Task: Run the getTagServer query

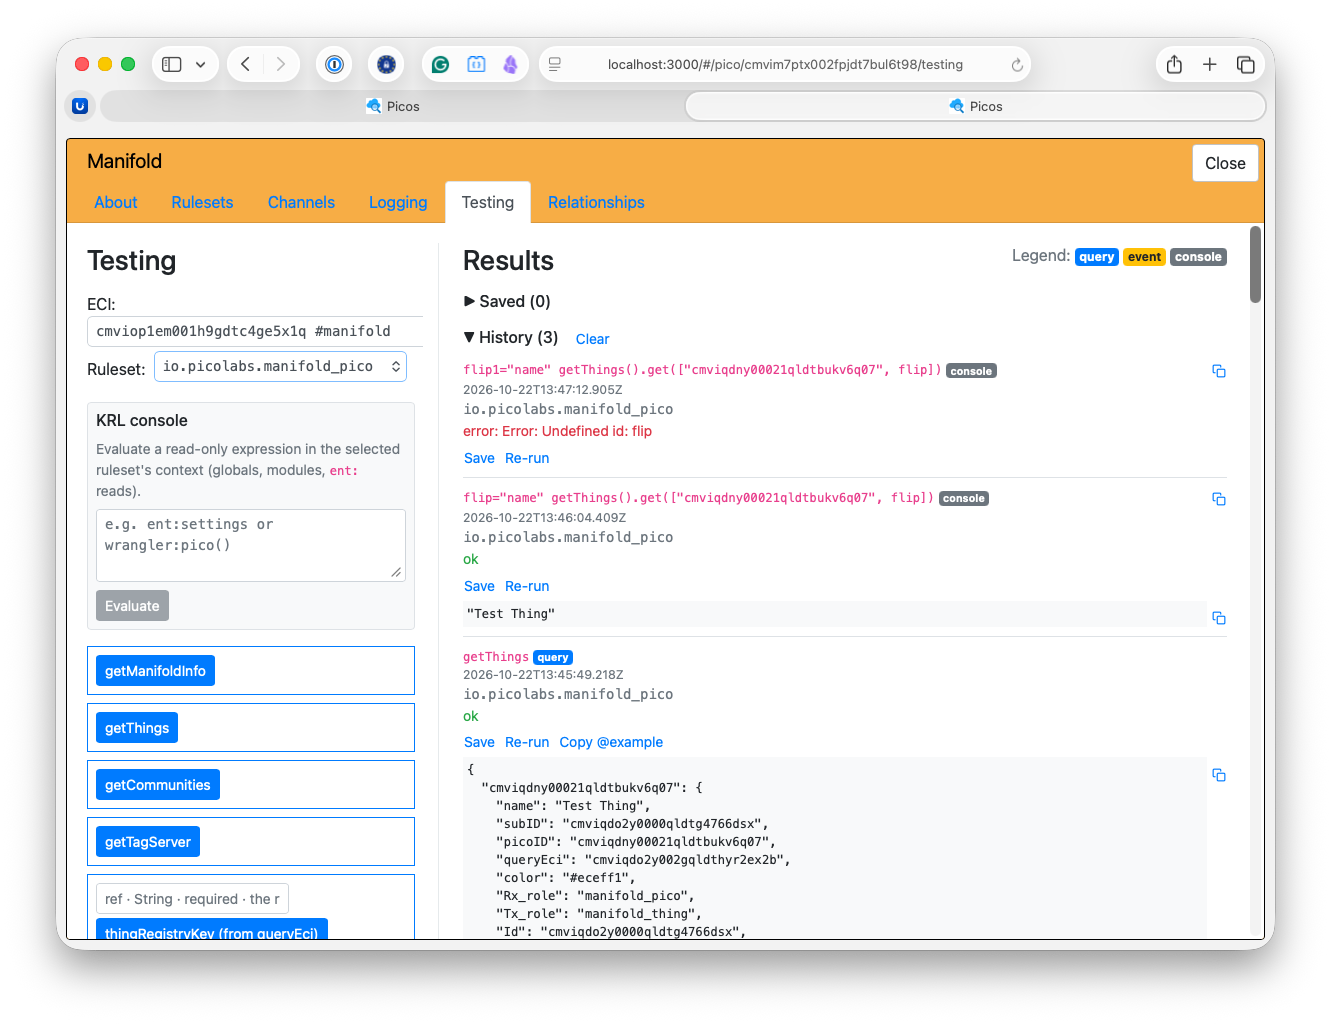Action: [148, 842]
